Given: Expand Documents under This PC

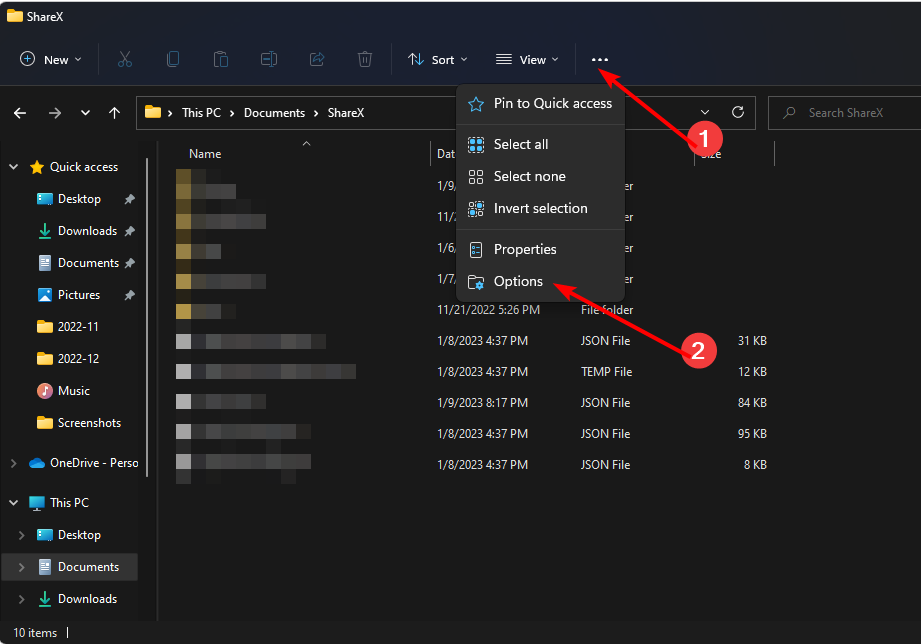Looking at the screenshot, I should (x=22, y=567).
